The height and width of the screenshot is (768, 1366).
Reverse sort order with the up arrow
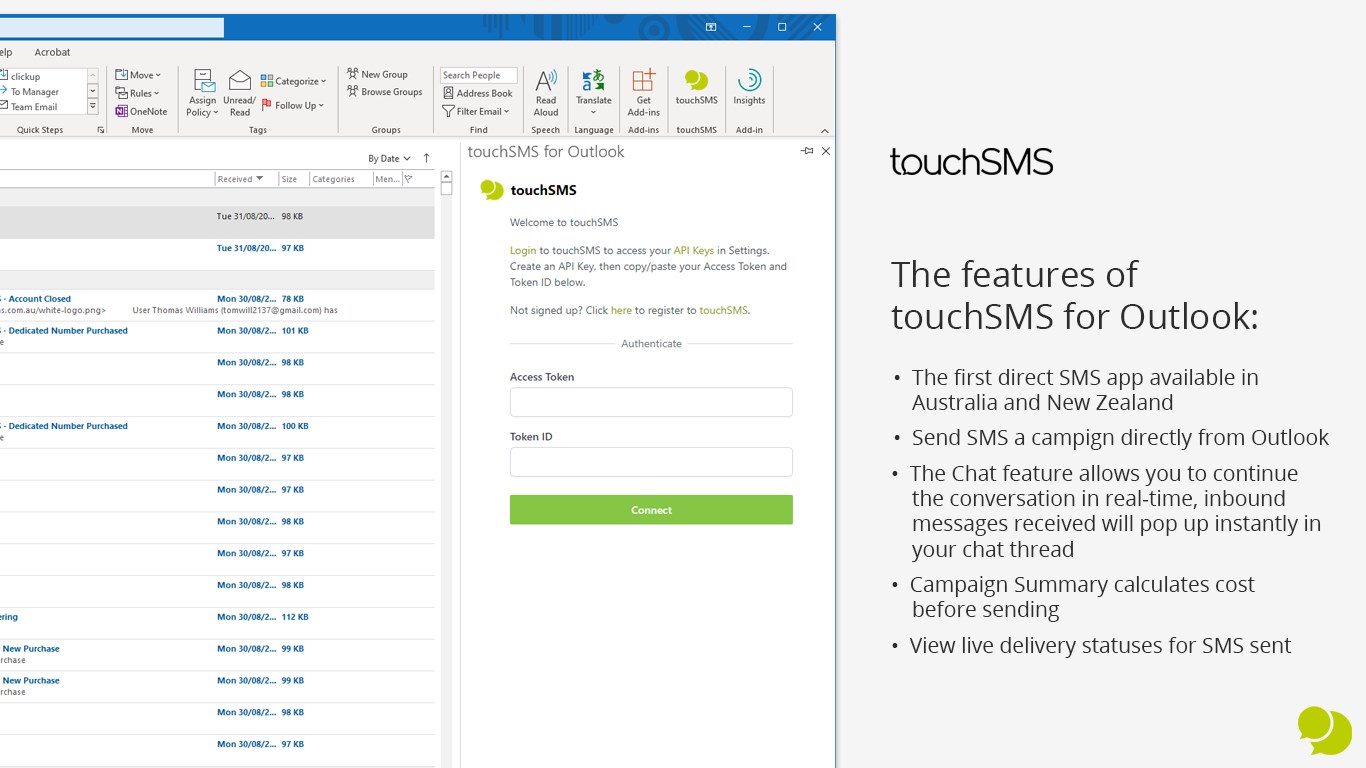[426, 158]
